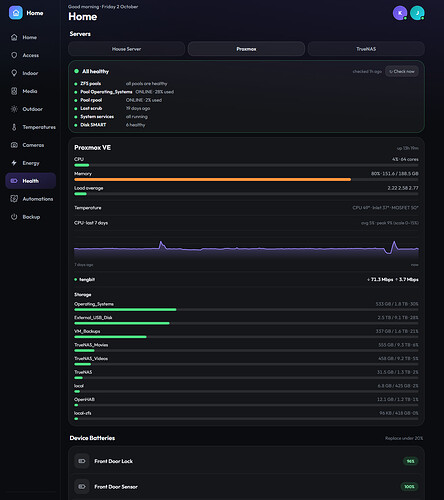Screen dimensions: 444x500
Task: Click the 'Front Door Lock' device name
Action: click(113, 461)
